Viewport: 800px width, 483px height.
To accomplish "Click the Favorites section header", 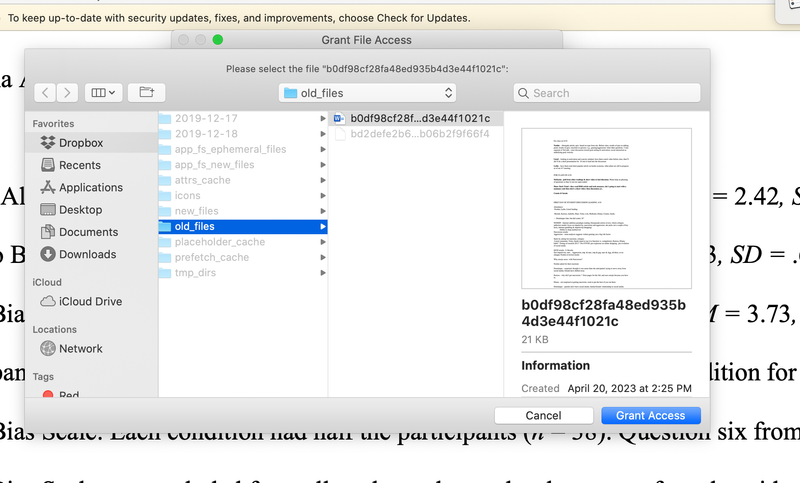I will point(53,123).
